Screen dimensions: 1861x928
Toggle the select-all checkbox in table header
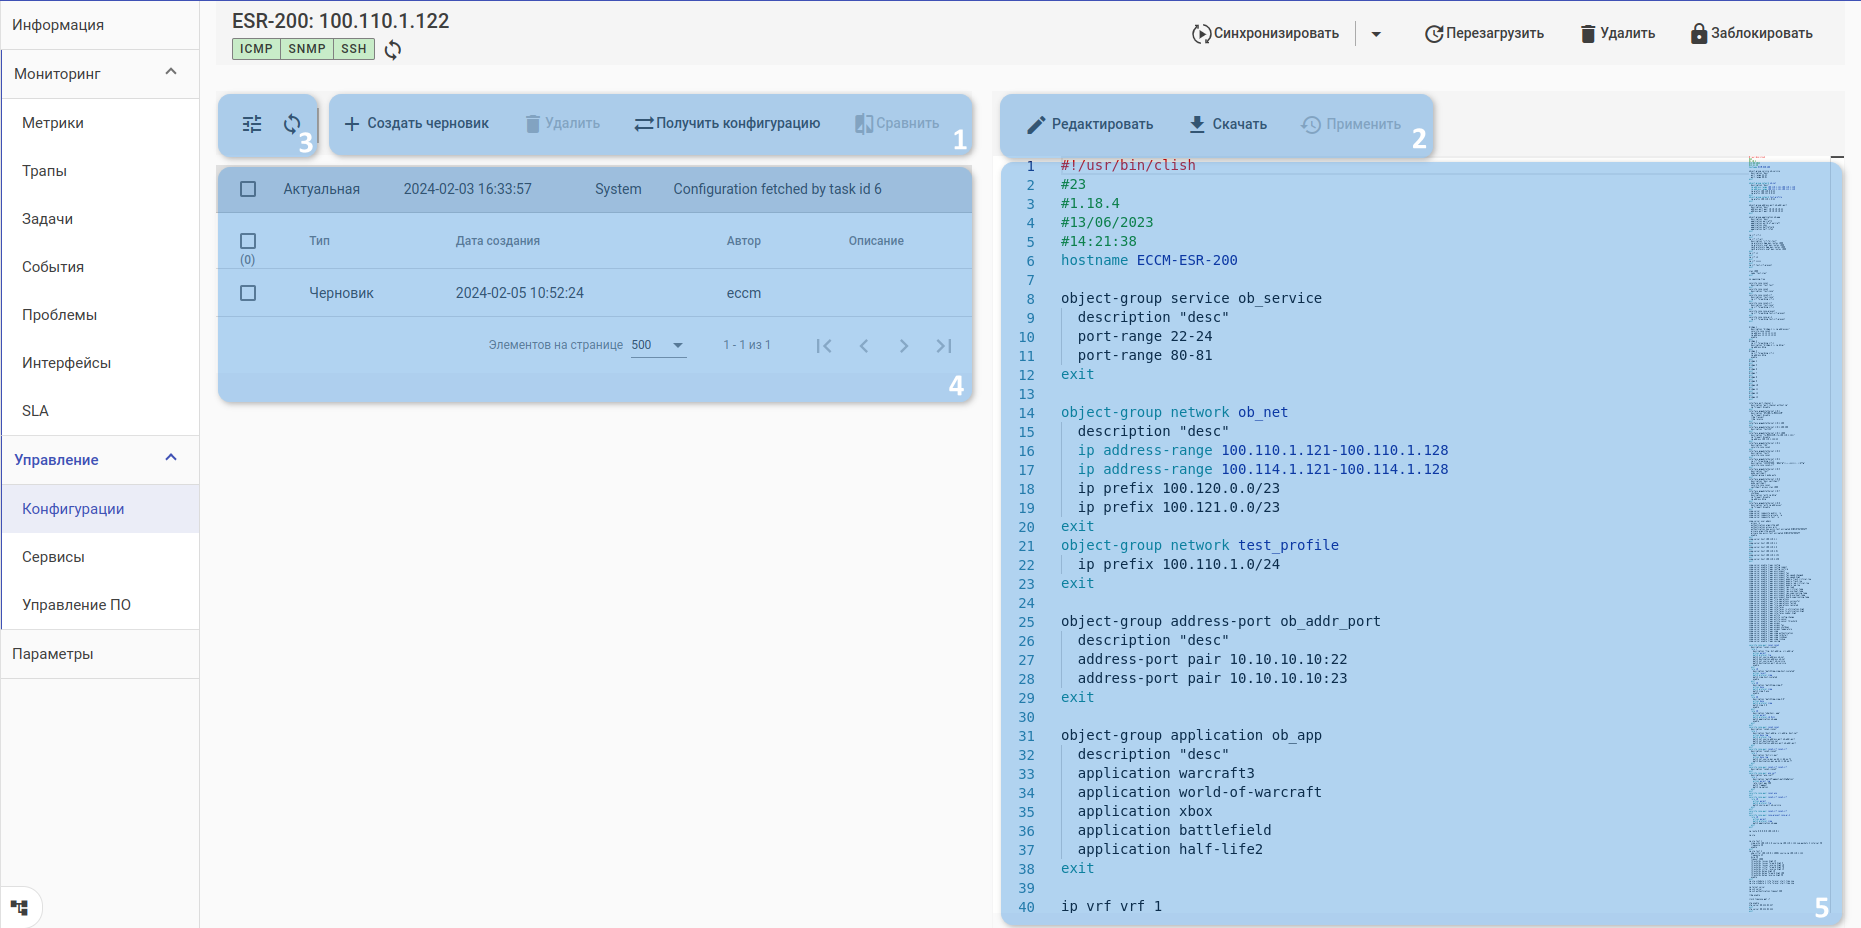tap(248, 241)
